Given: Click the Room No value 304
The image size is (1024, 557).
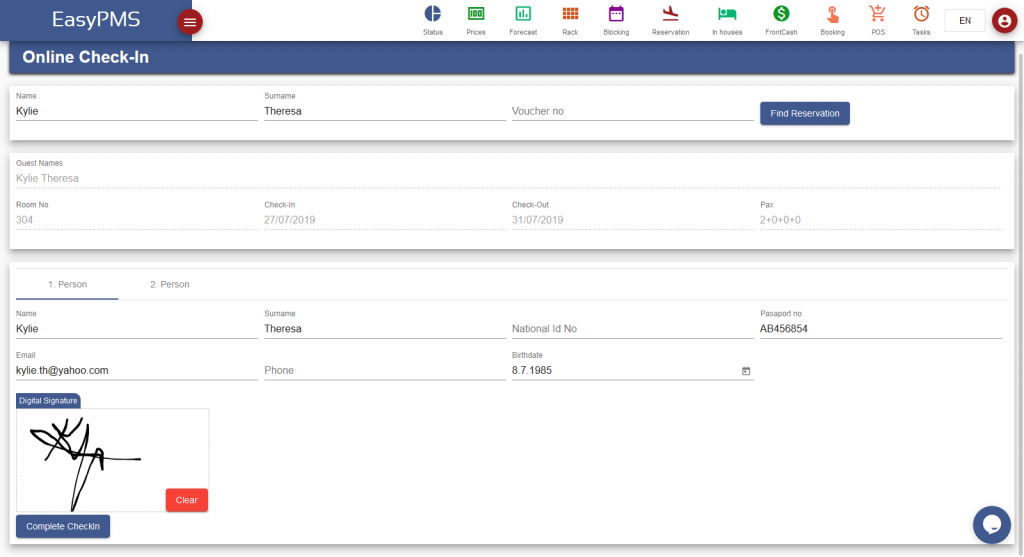Looking at the screenshot, I should pyautogui.click(x=24, y=220).
